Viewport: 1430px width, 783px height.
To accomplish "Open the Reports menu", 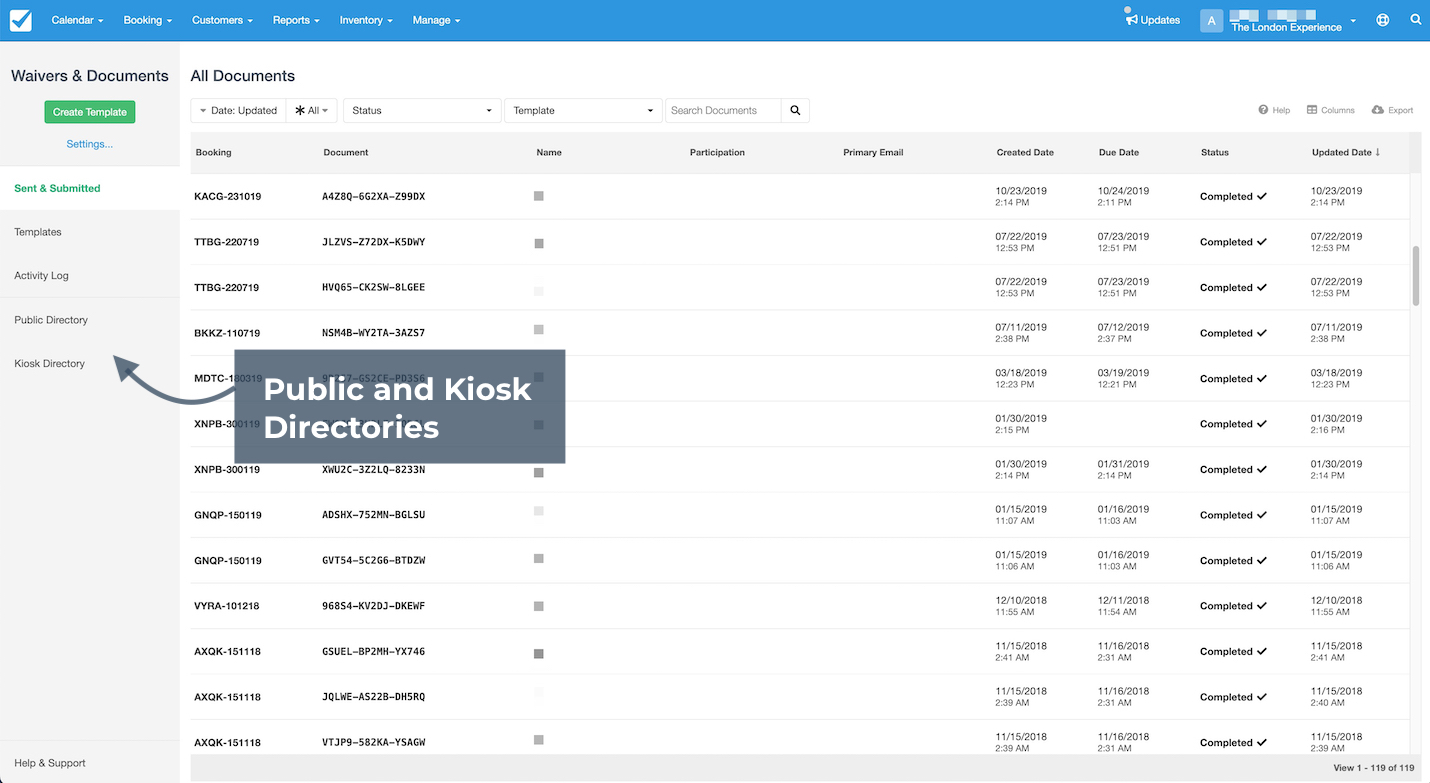I will point(296,20).
